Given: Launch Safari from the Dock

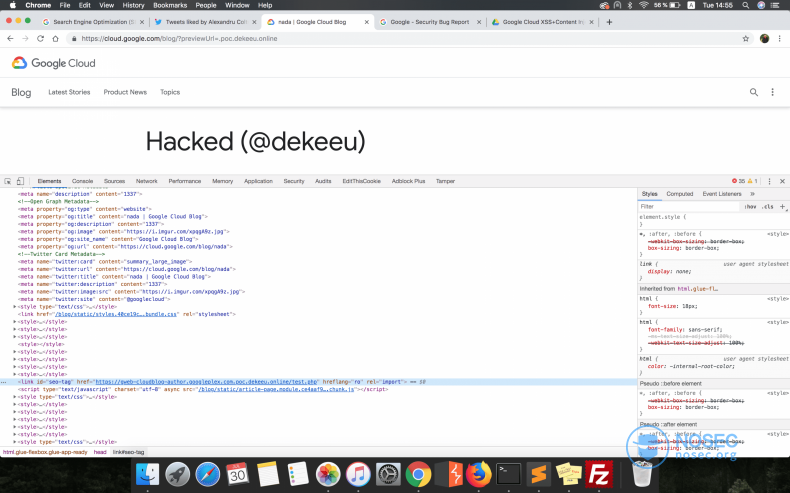Looking at the screenshot, I should pos(208,474).
